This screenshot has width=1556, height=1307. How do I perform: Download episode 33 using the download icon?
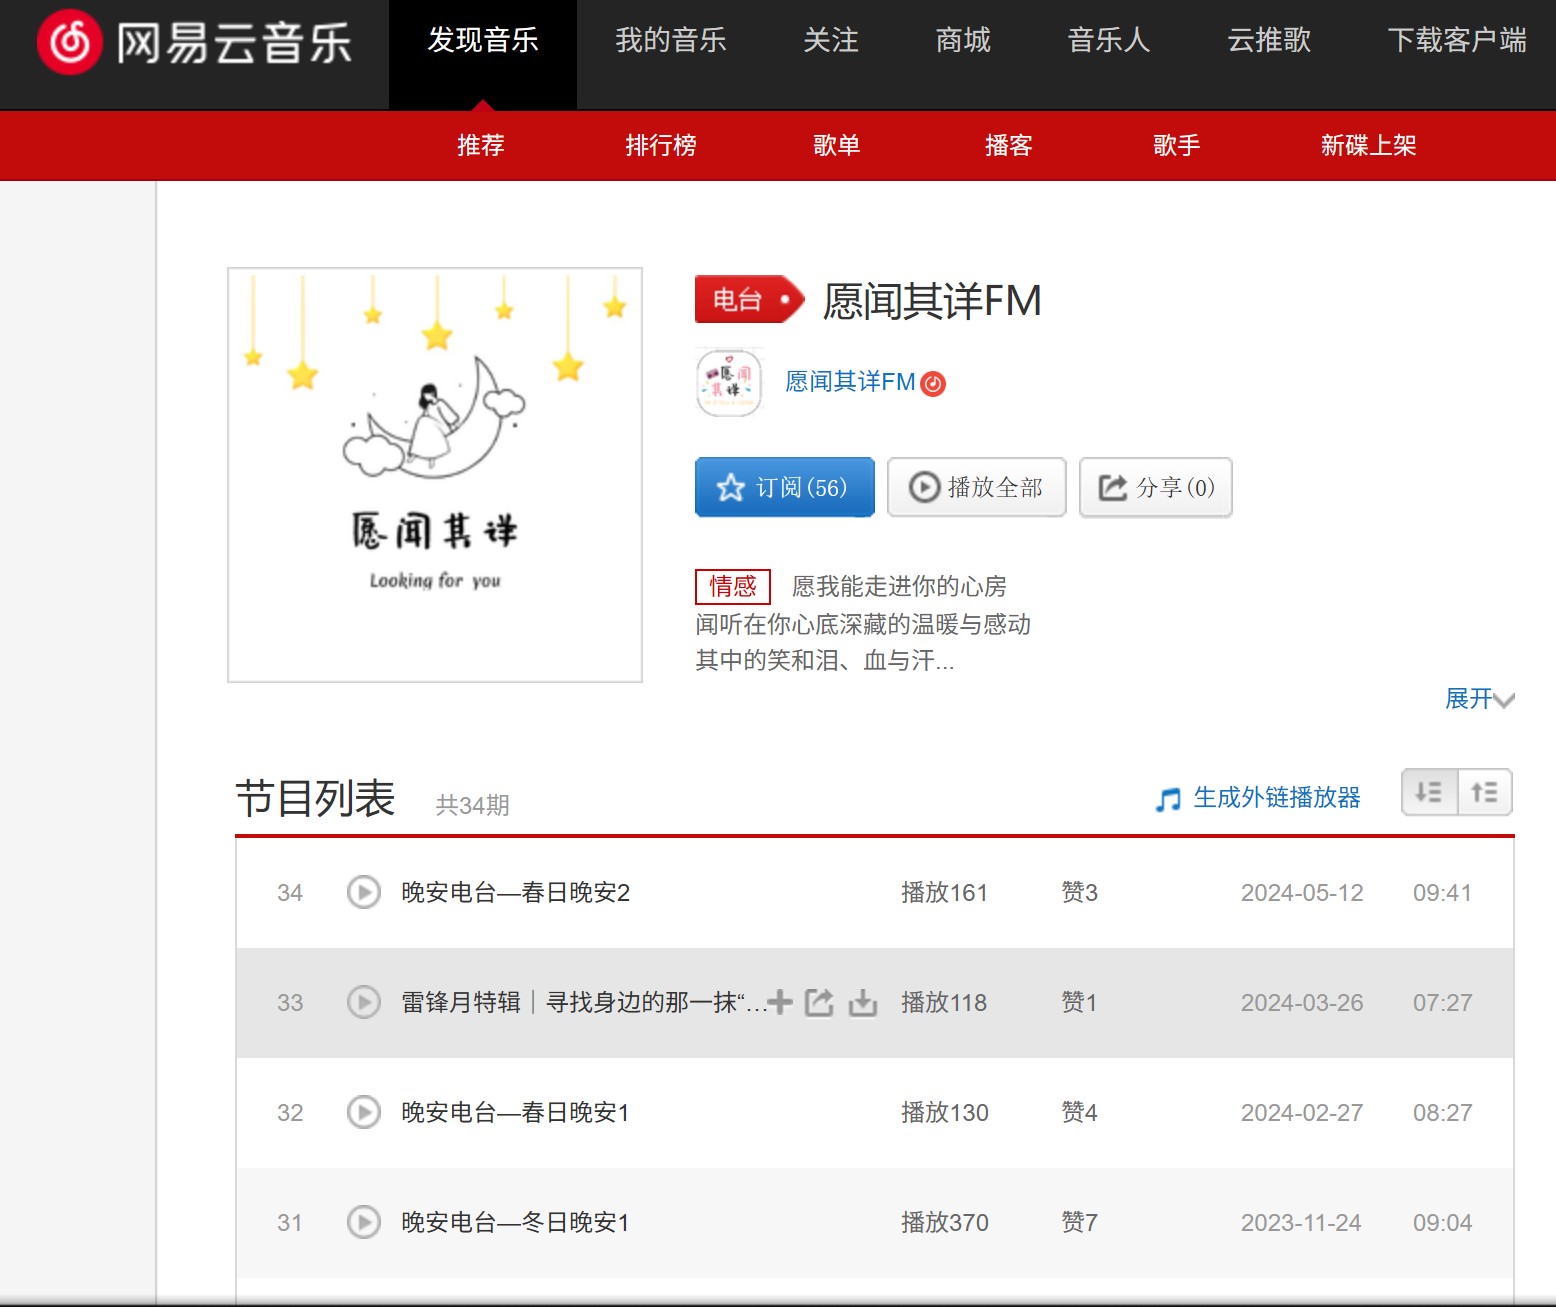[x=863, y=1003]
